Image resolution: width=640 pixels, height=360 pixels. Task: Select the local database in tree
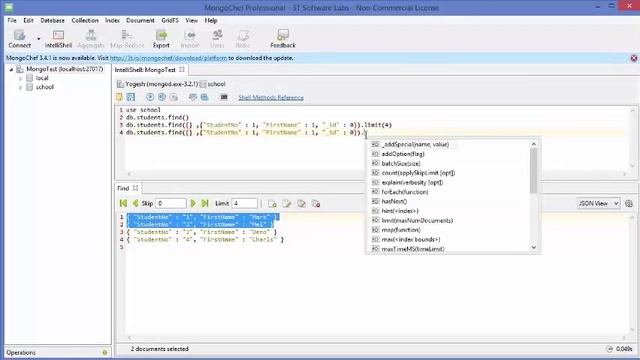[x=42, y=78]
